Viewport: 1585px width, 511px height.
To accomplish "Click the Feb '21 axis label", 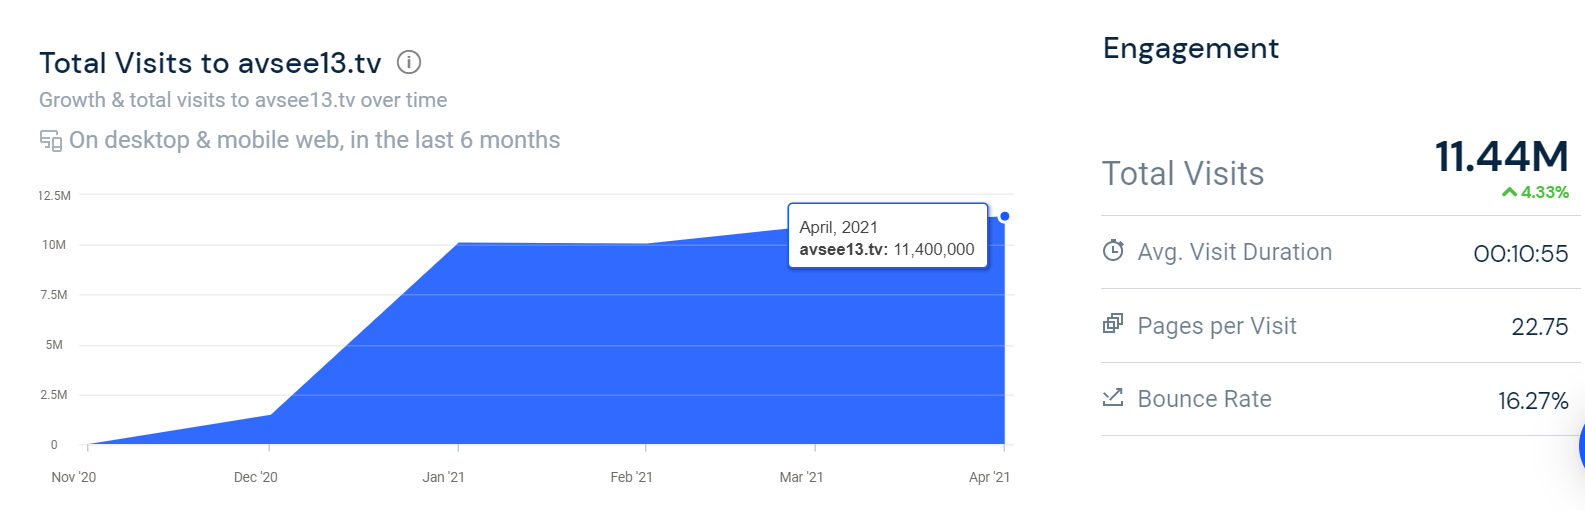I will (631, 477).
